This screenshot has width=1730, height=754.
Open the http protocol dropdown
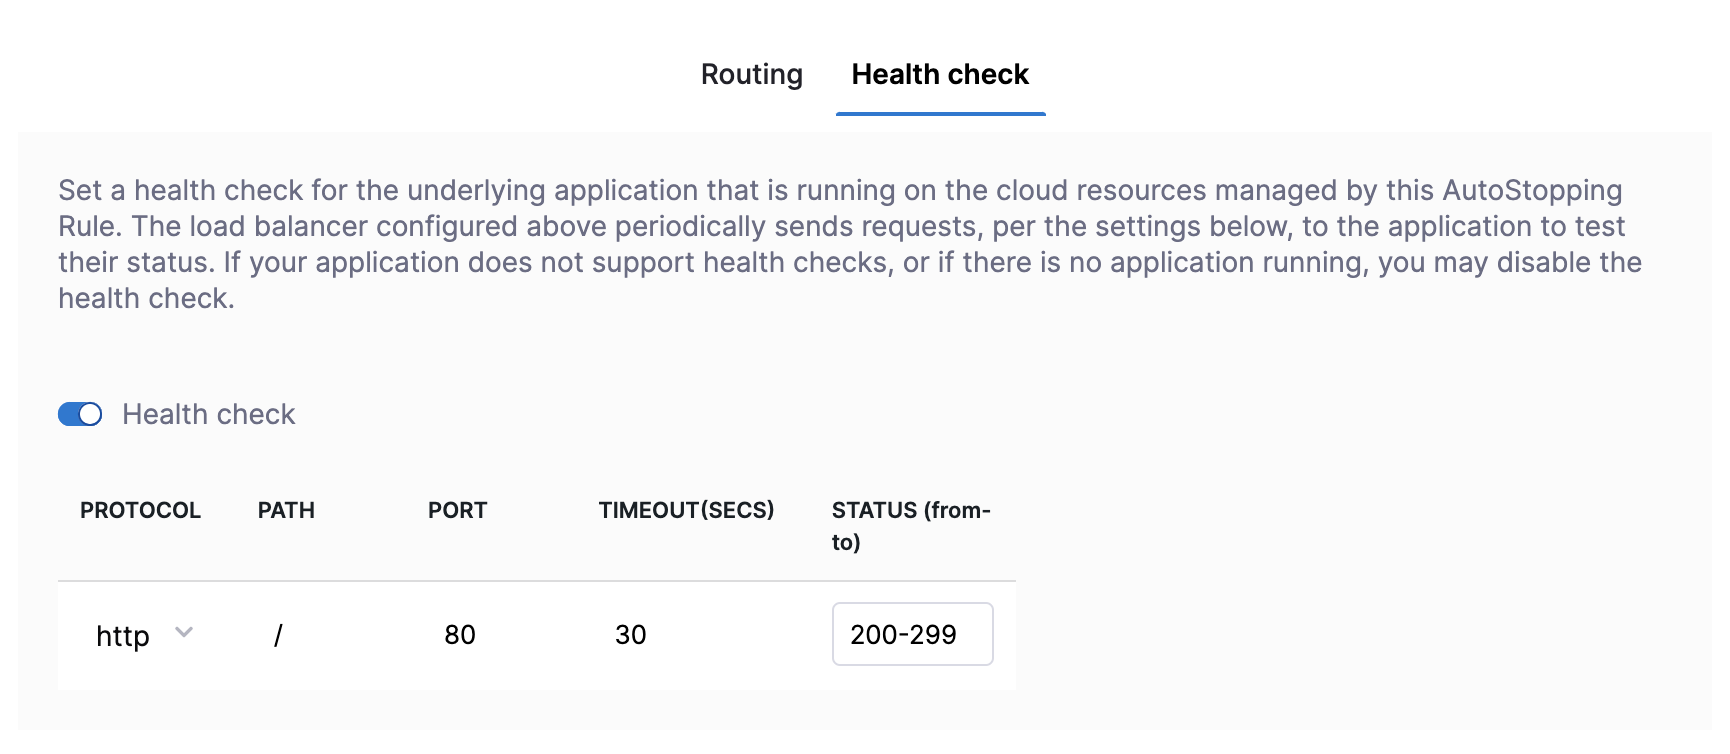tap(123, 636)
